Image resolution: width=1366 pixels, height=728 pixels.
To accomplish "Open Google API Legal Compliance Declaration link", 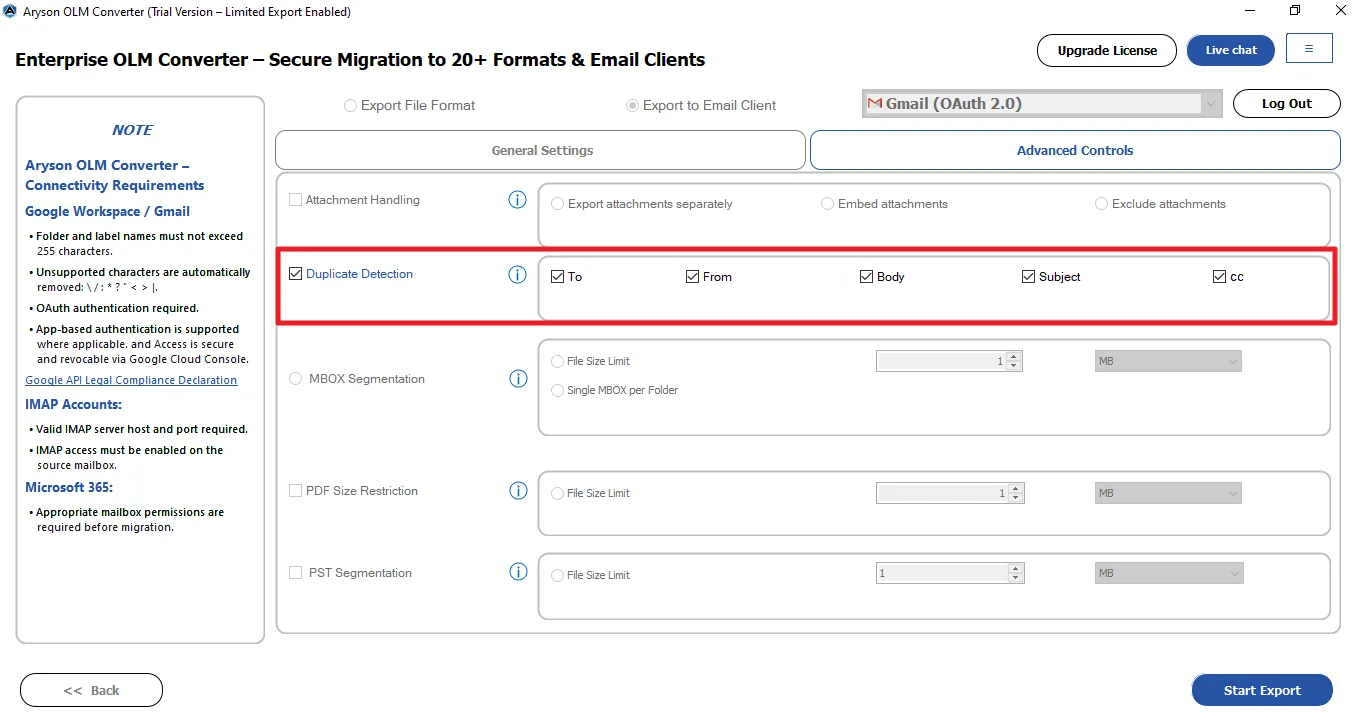I will (131, 380).
